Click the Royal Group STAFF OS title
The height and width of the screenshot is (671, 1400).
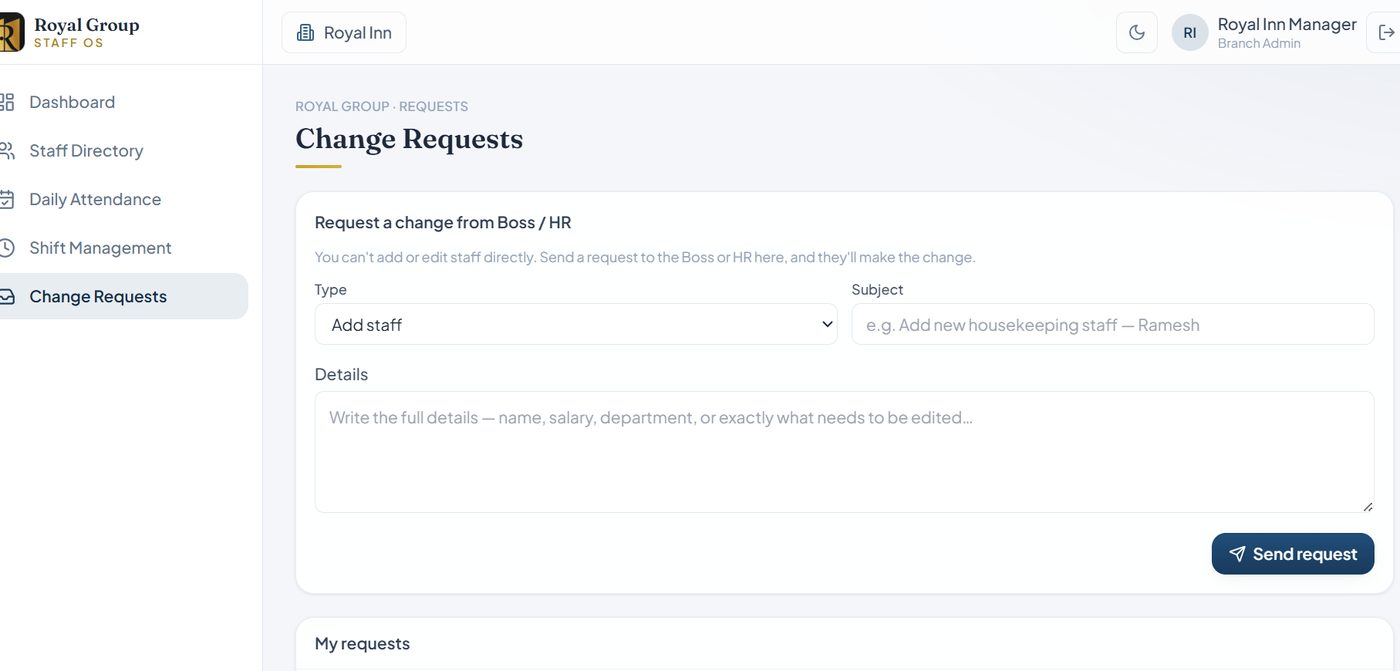coord(86,33)
